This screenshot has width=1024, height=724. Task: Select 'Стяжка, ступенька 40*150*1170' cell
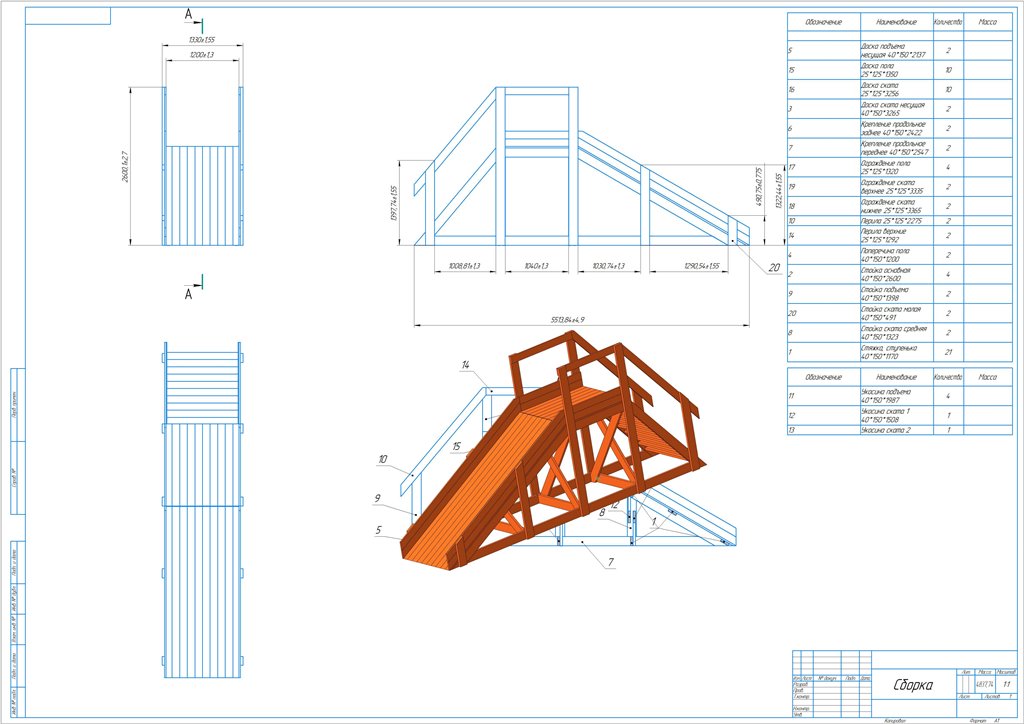pos(897,353)
